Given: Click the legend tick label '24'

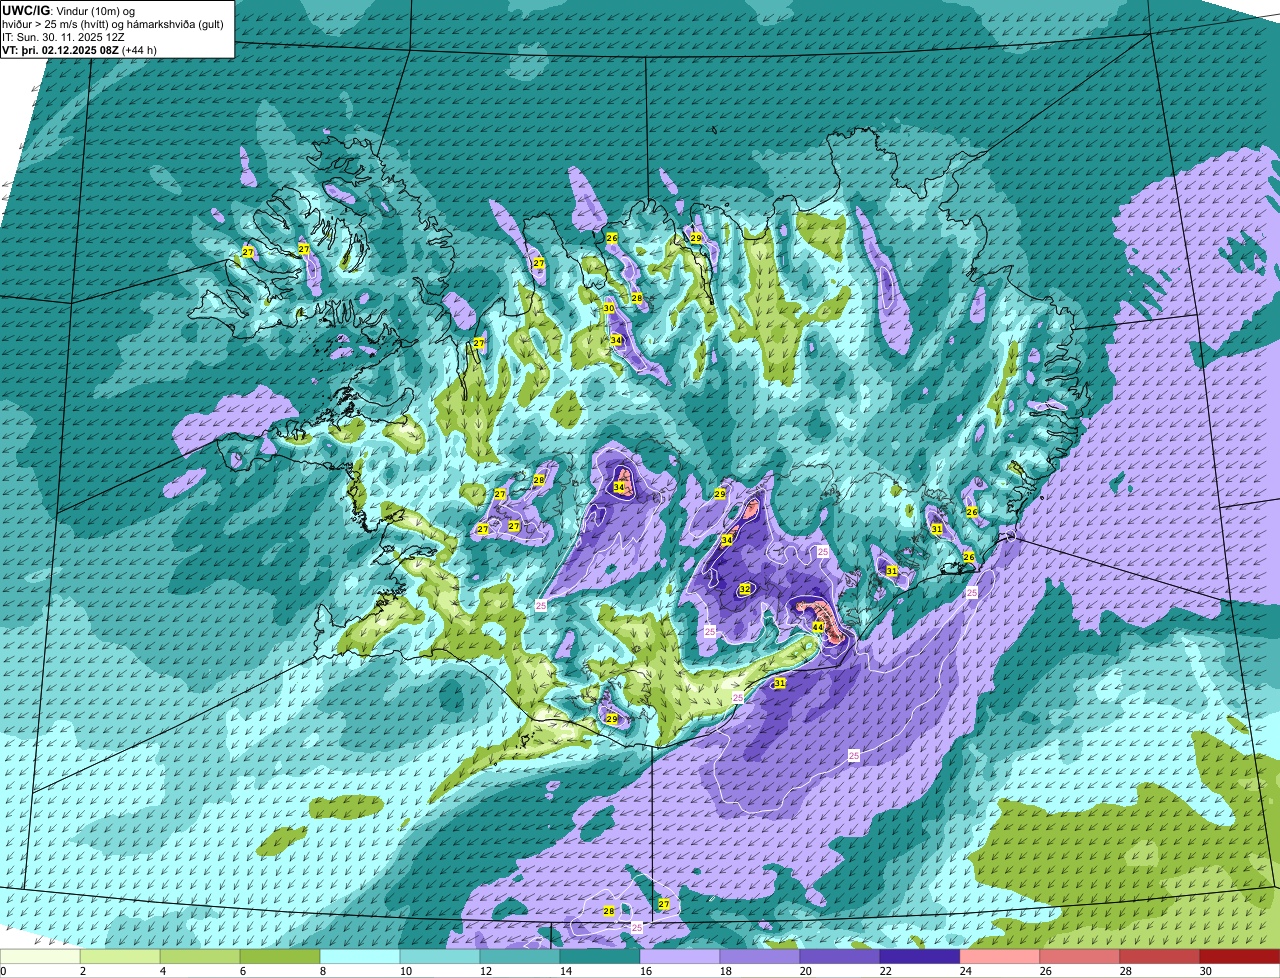Looking at the screenshot, I should pyautogui.click(x=966, y=971).
